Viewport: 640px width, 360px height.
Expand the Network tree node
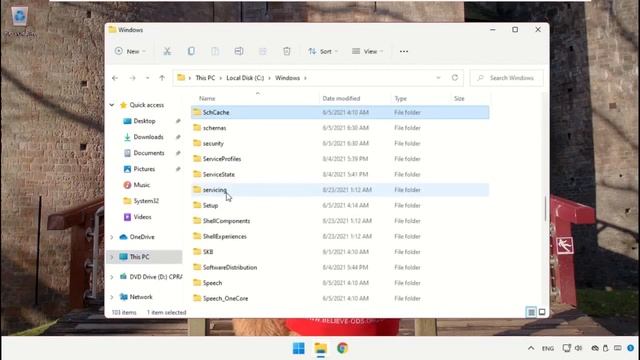[x=111, y=297]
